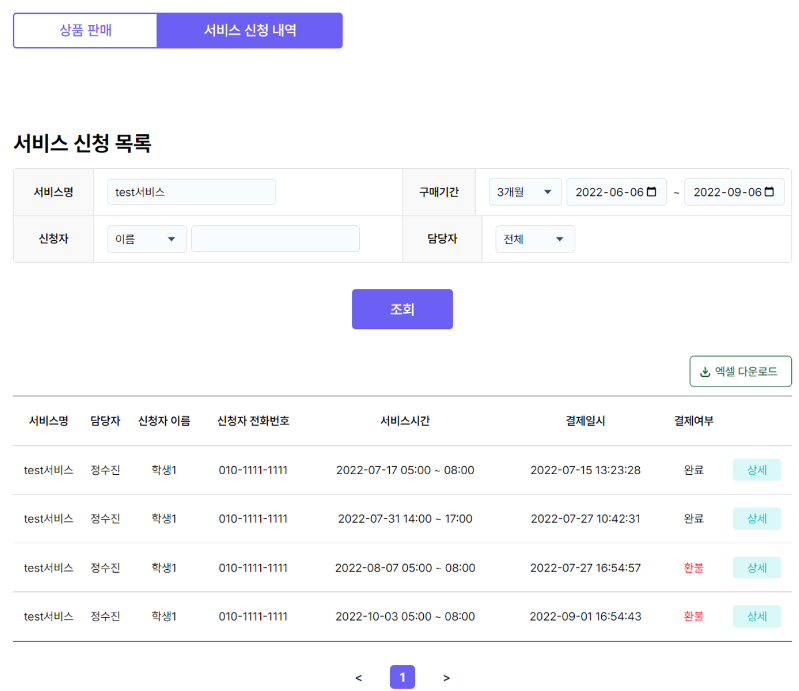799x691 pixels.
Task: Go to previous page arrow
Action: pyautogui.click(x=358, y=678)
